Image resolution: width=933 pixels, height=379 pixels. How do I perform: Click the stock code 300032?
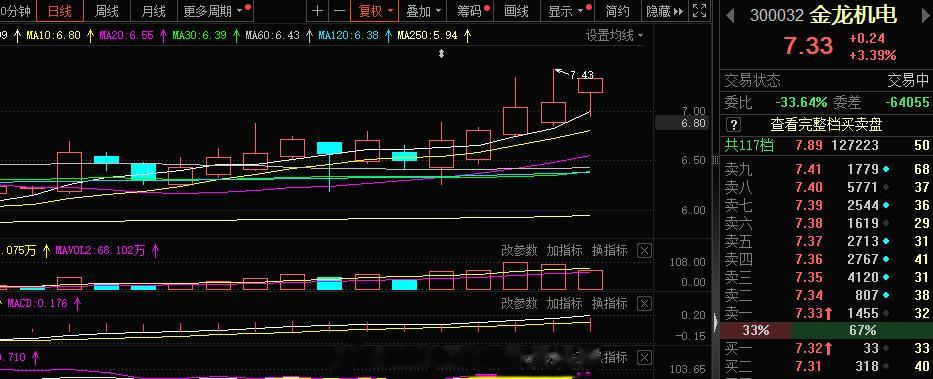click(x=777, y=15)
